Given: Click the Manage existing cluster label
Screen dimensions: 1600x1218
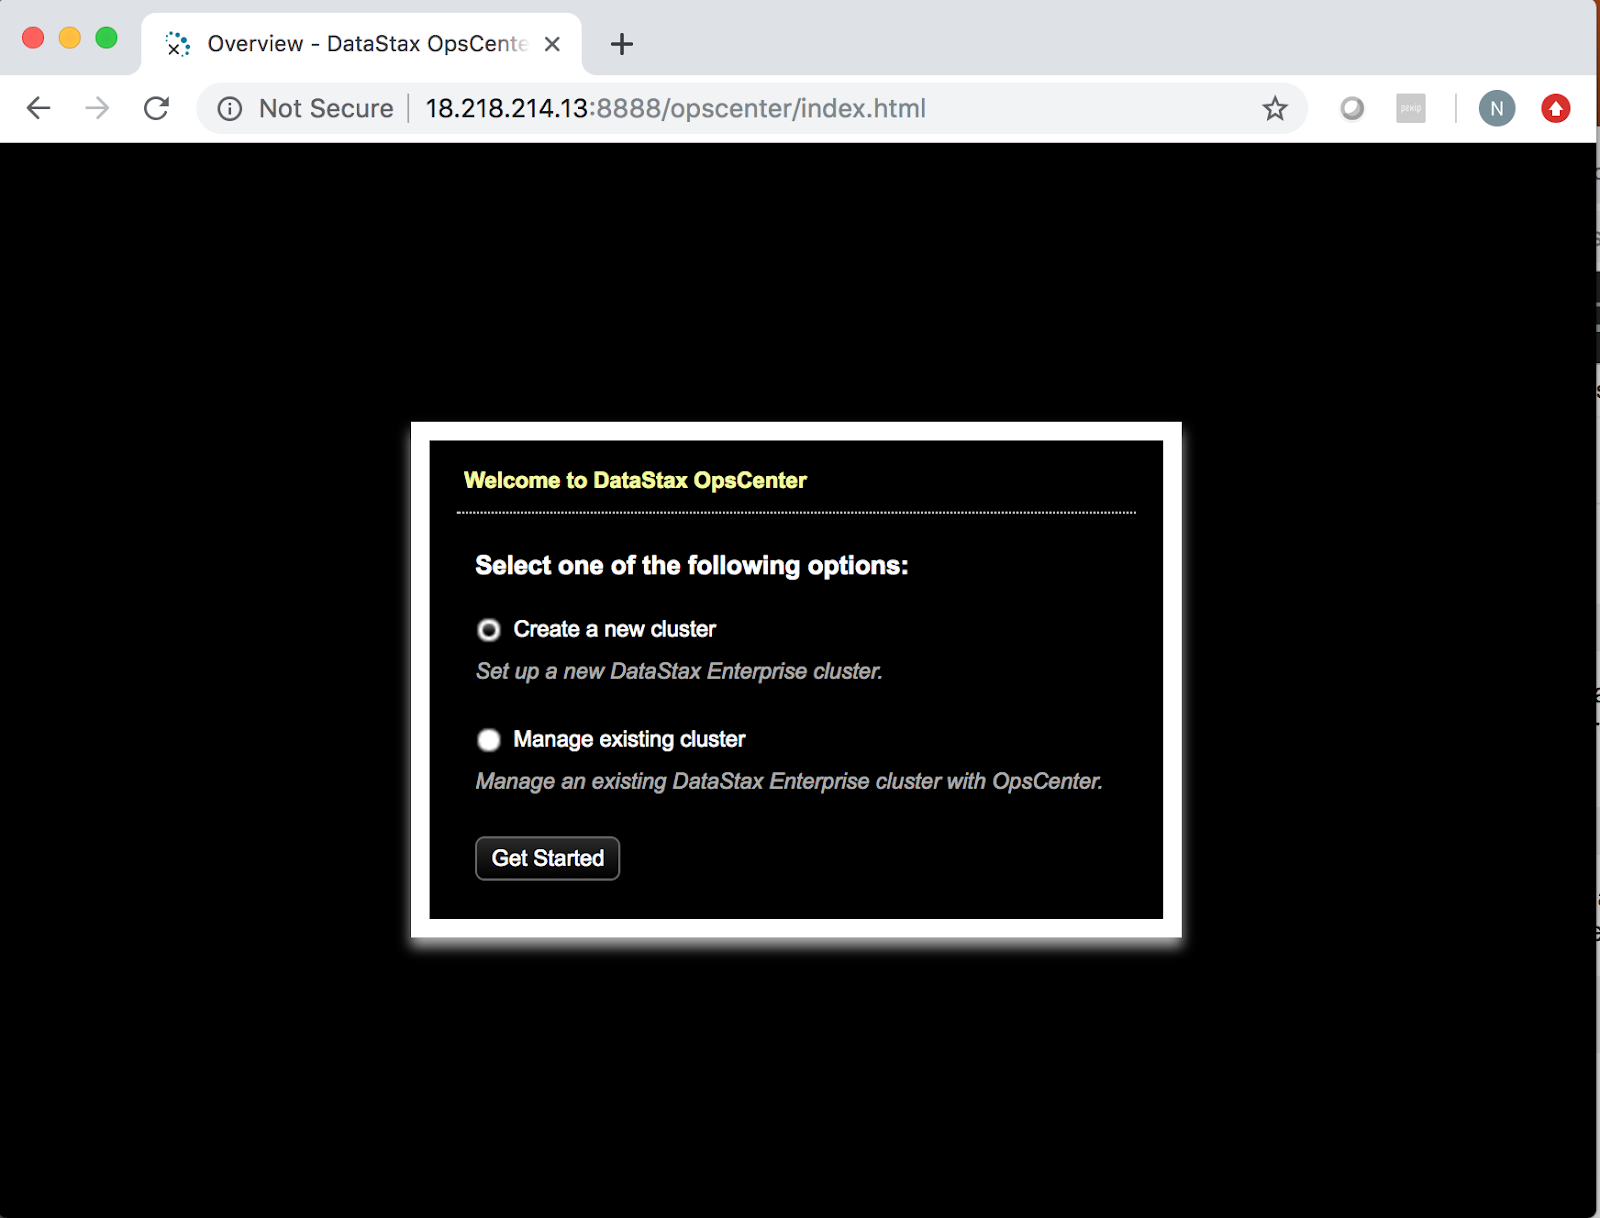Looking at the screenshot, I should click(629, 740).
